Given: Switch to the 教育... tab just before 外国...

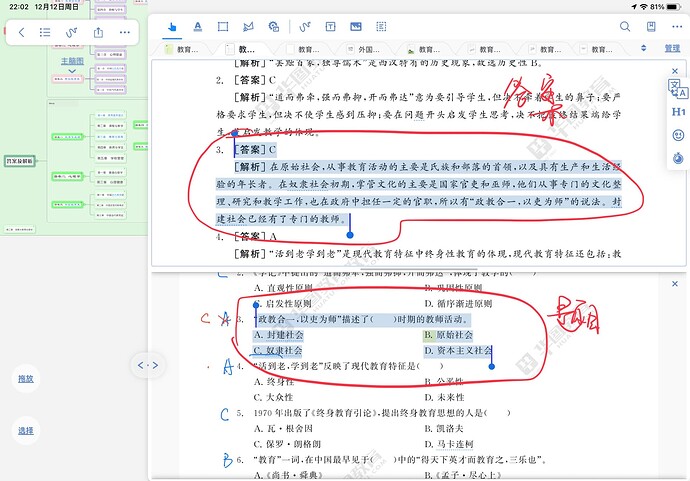Looking at the screenshot, I should pyautogui.click(x=304, y=49).
